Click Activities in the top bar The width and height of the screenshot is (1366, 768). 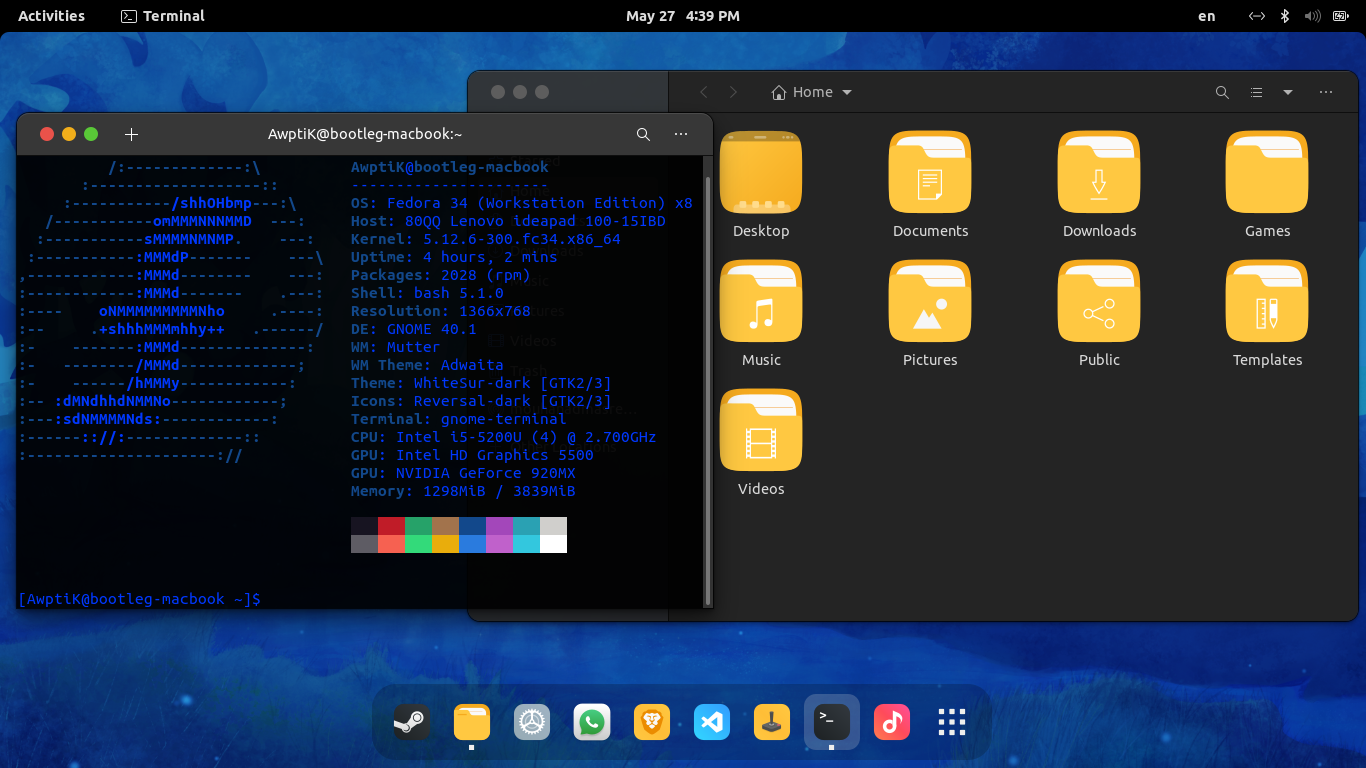coord(50,15)
